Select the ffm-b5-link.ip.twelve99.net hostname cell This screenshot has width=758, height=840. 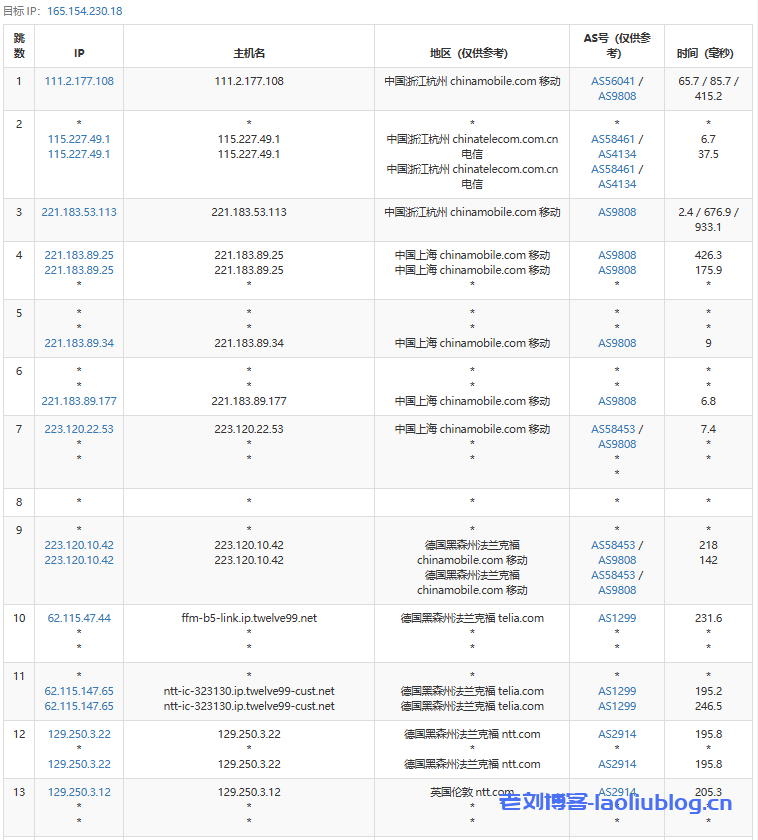[249, 618]
